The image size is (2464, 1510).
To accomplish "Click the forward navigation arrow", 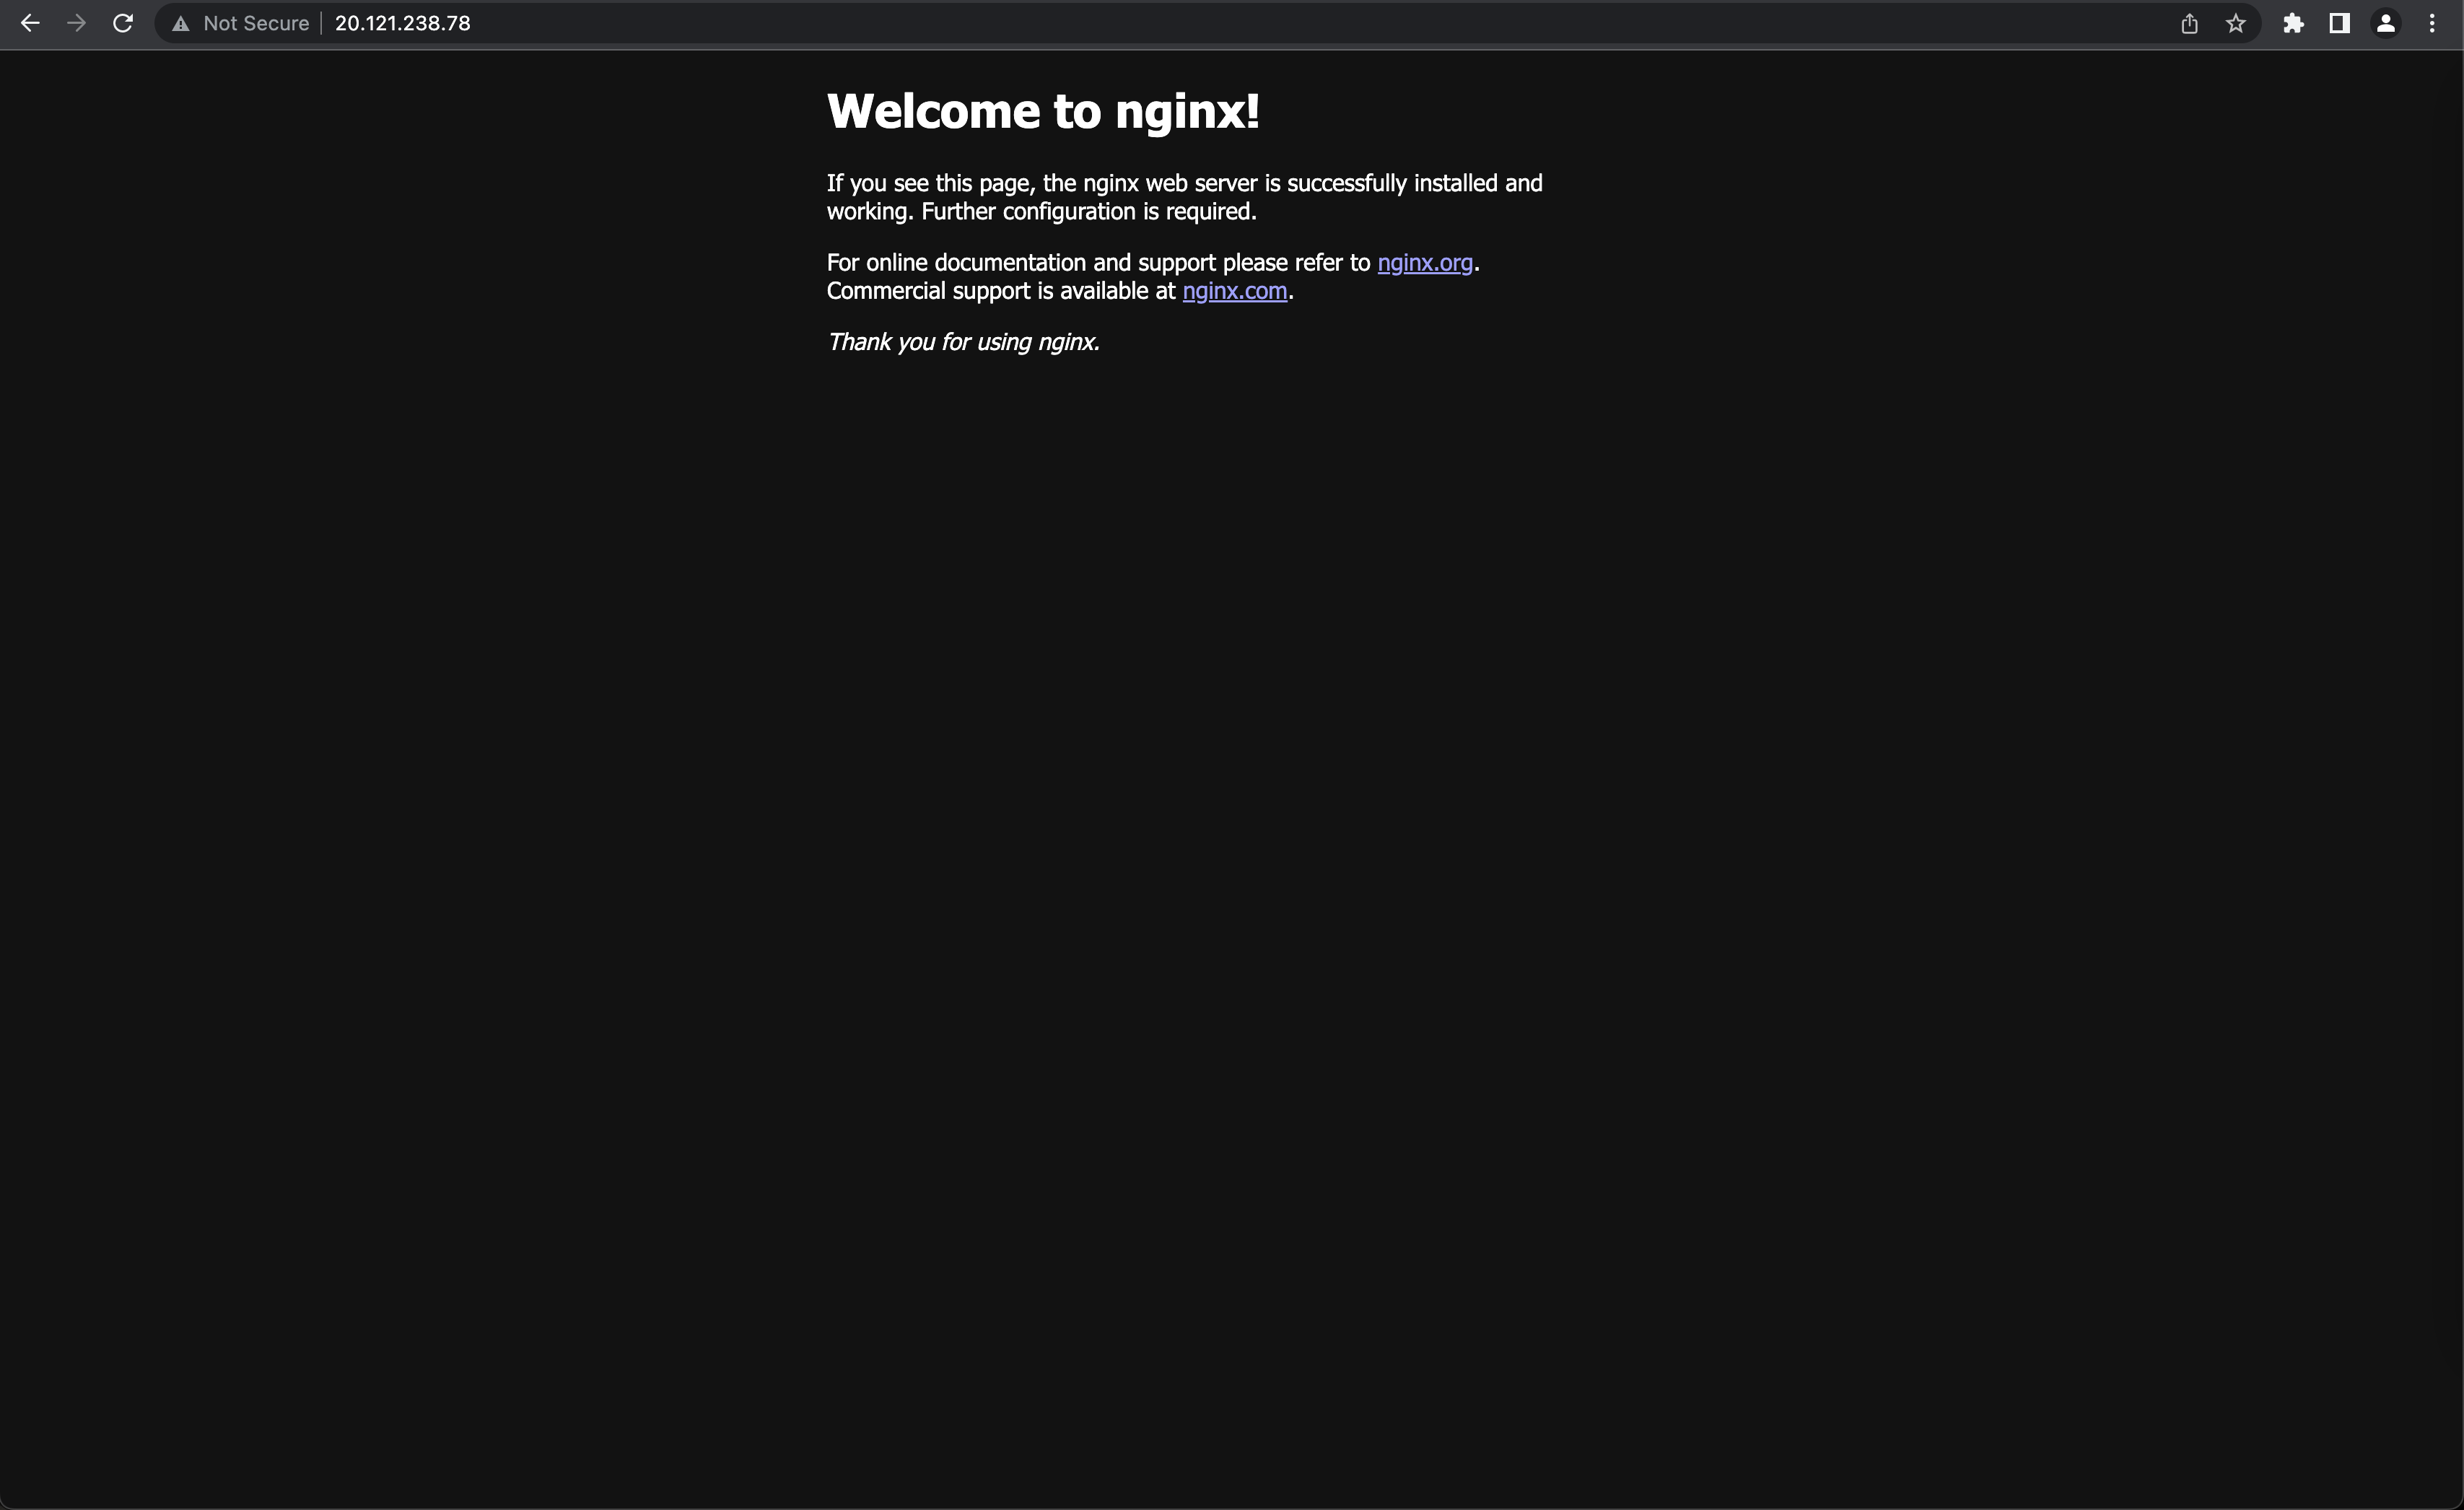I will [x=76, y=23].
